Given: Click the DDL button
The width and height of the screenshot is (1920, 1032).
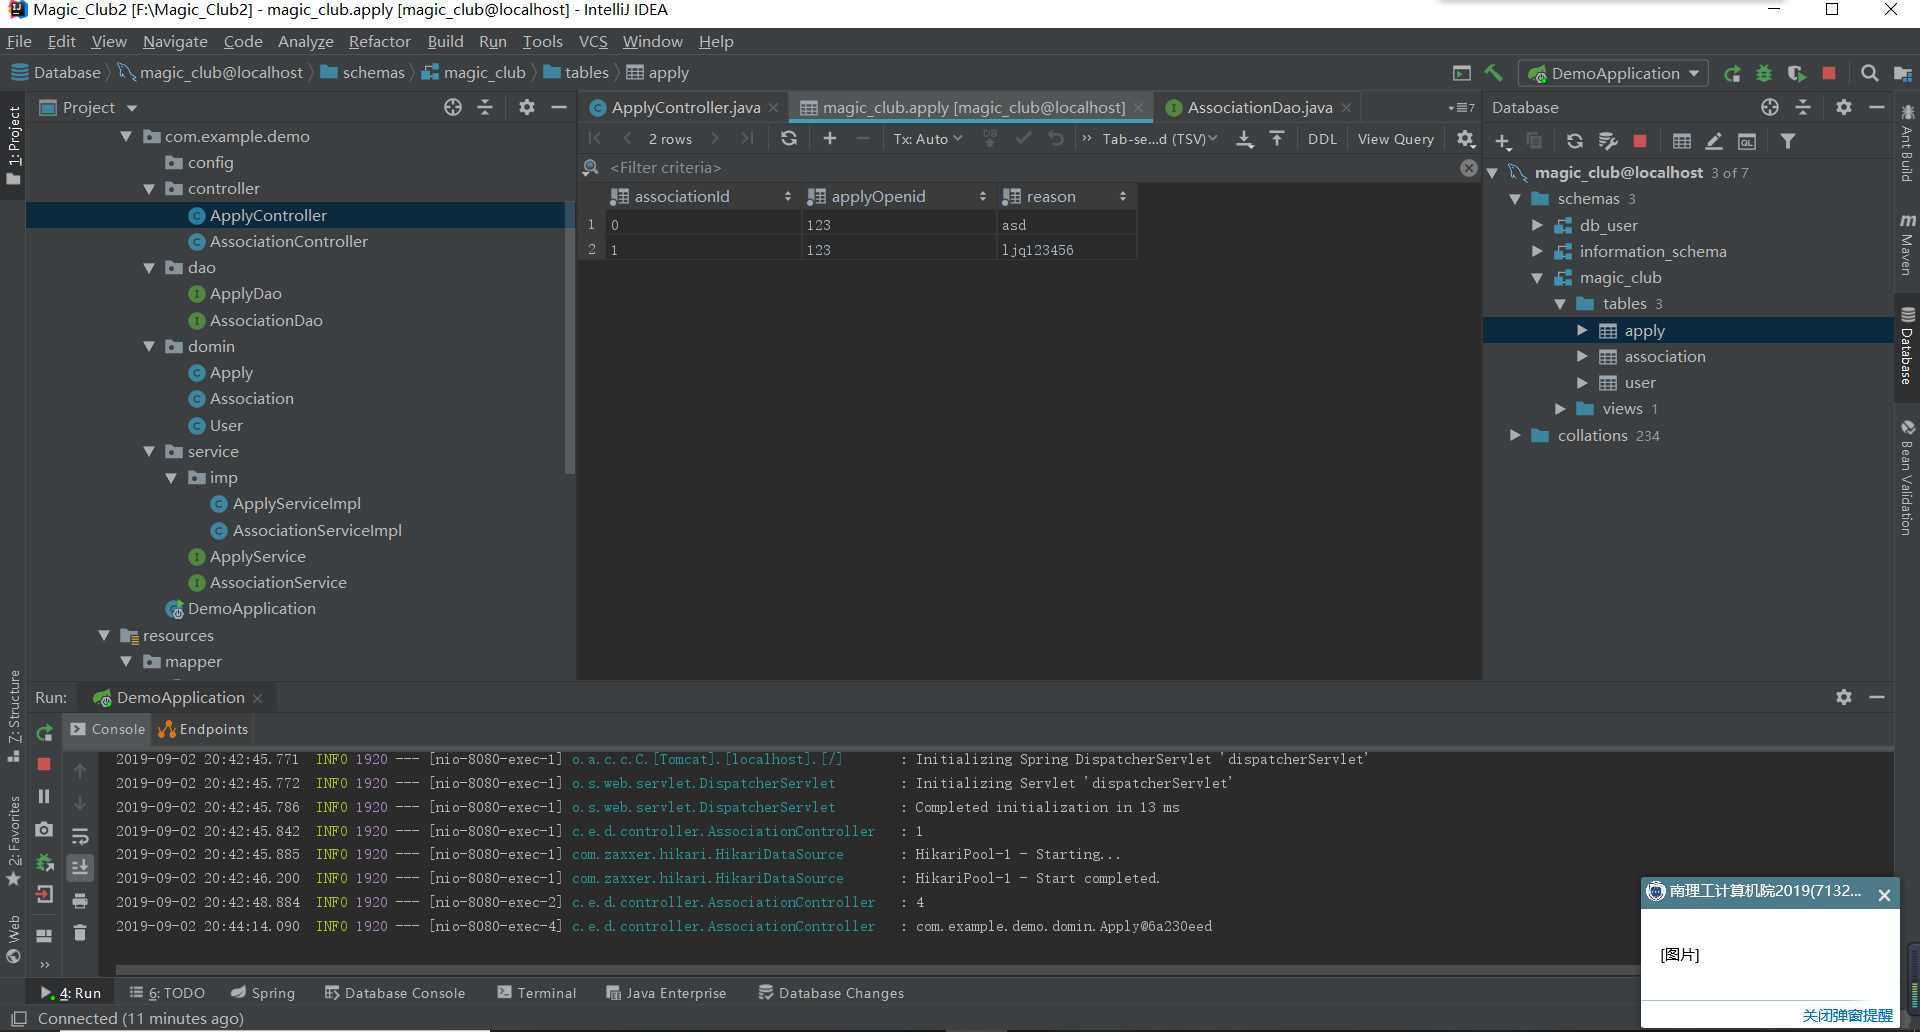Looking at the screenshot, I should [x=1322, y=139].
